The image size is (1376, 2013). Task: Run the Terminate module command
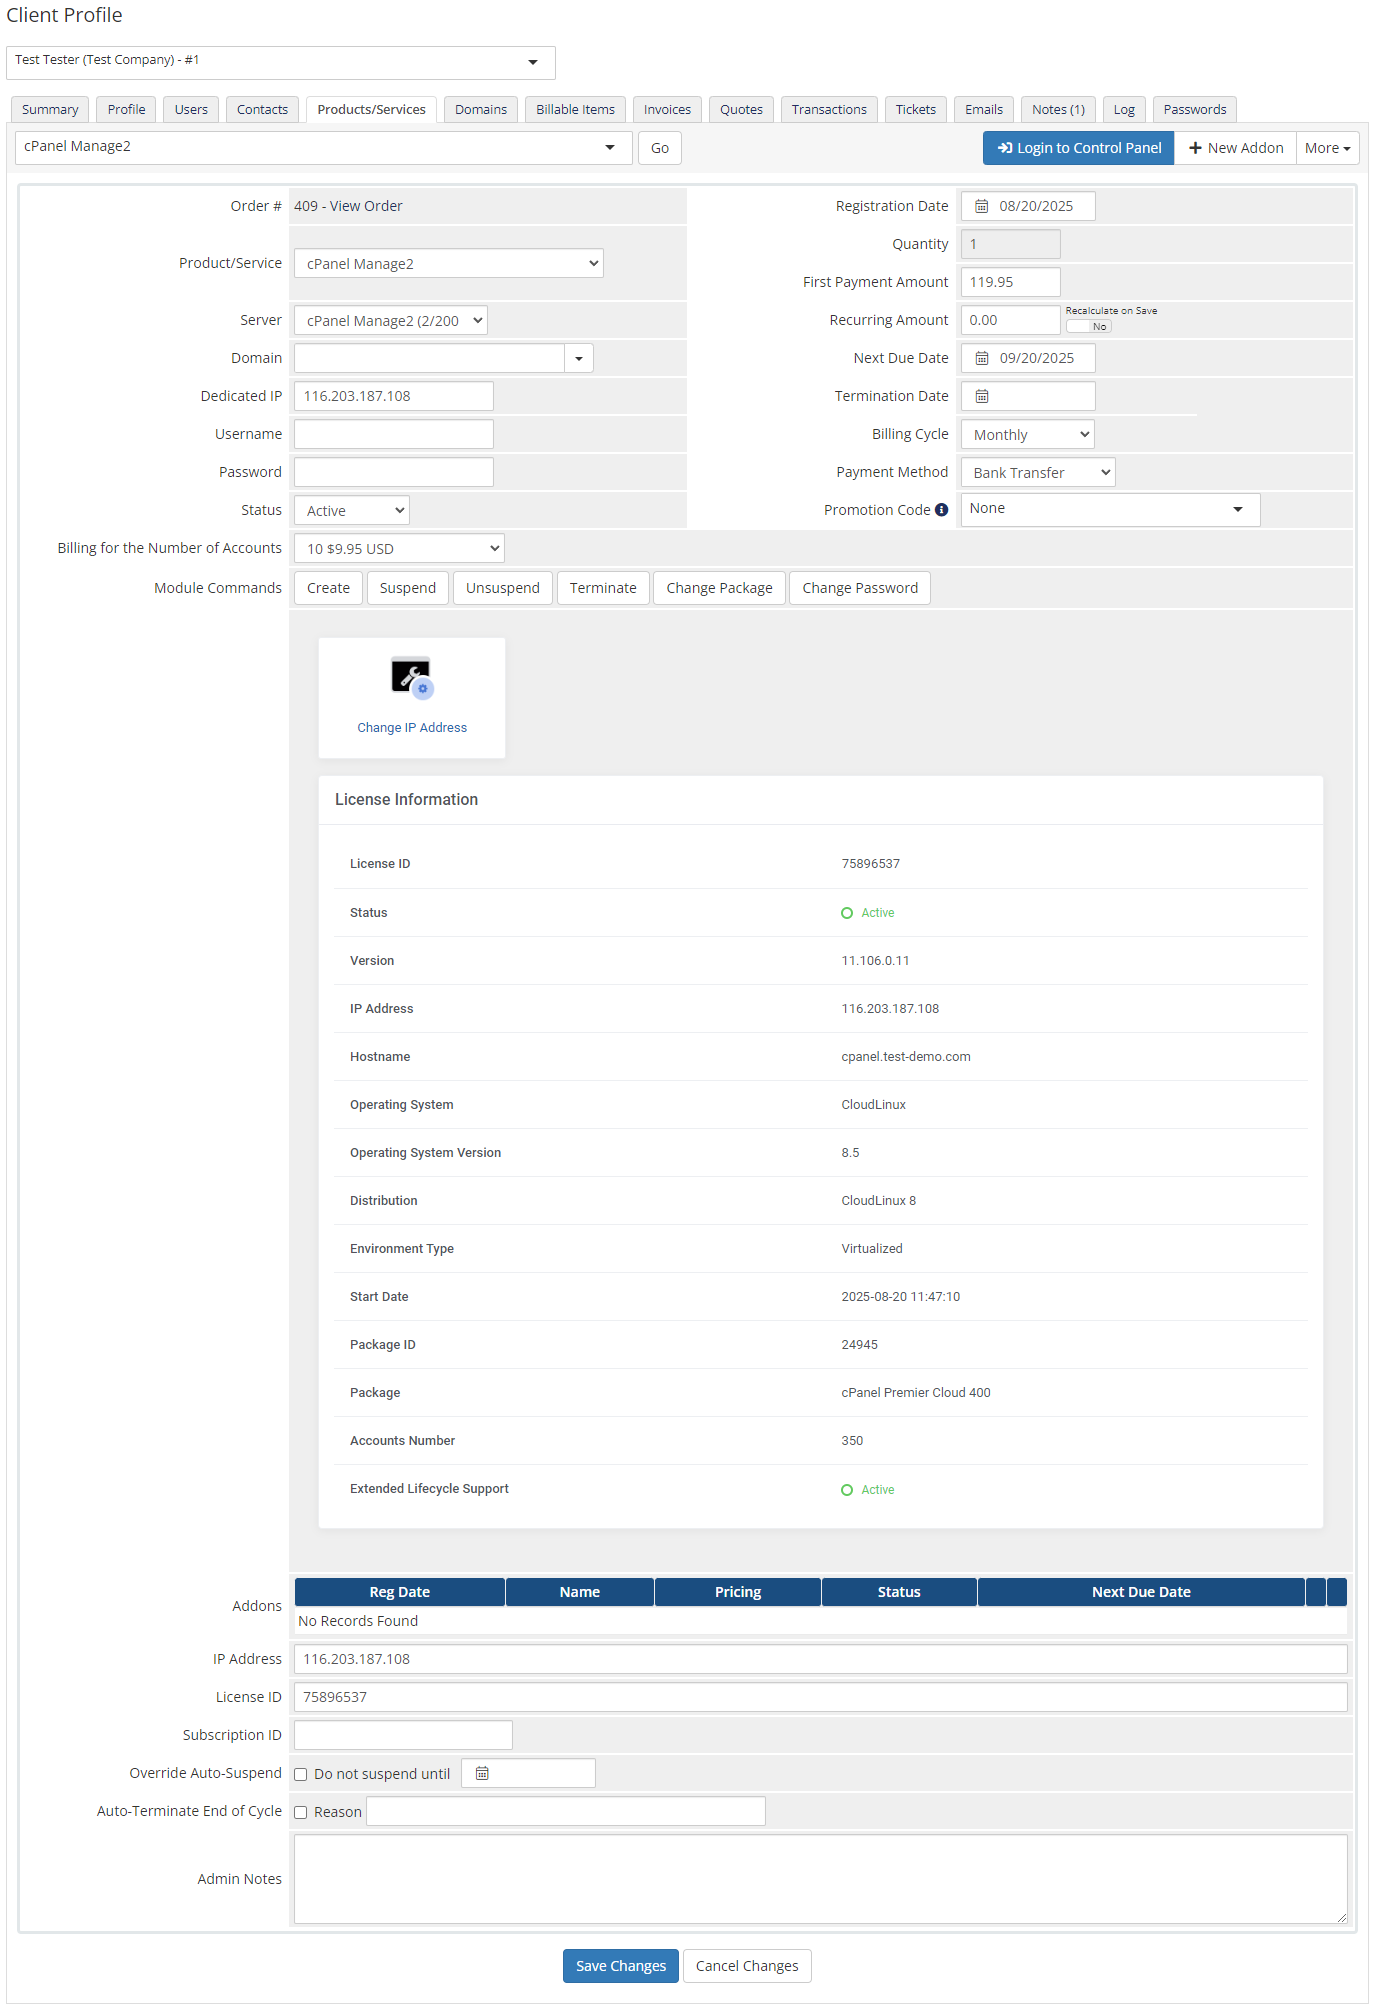click(603, 588)
